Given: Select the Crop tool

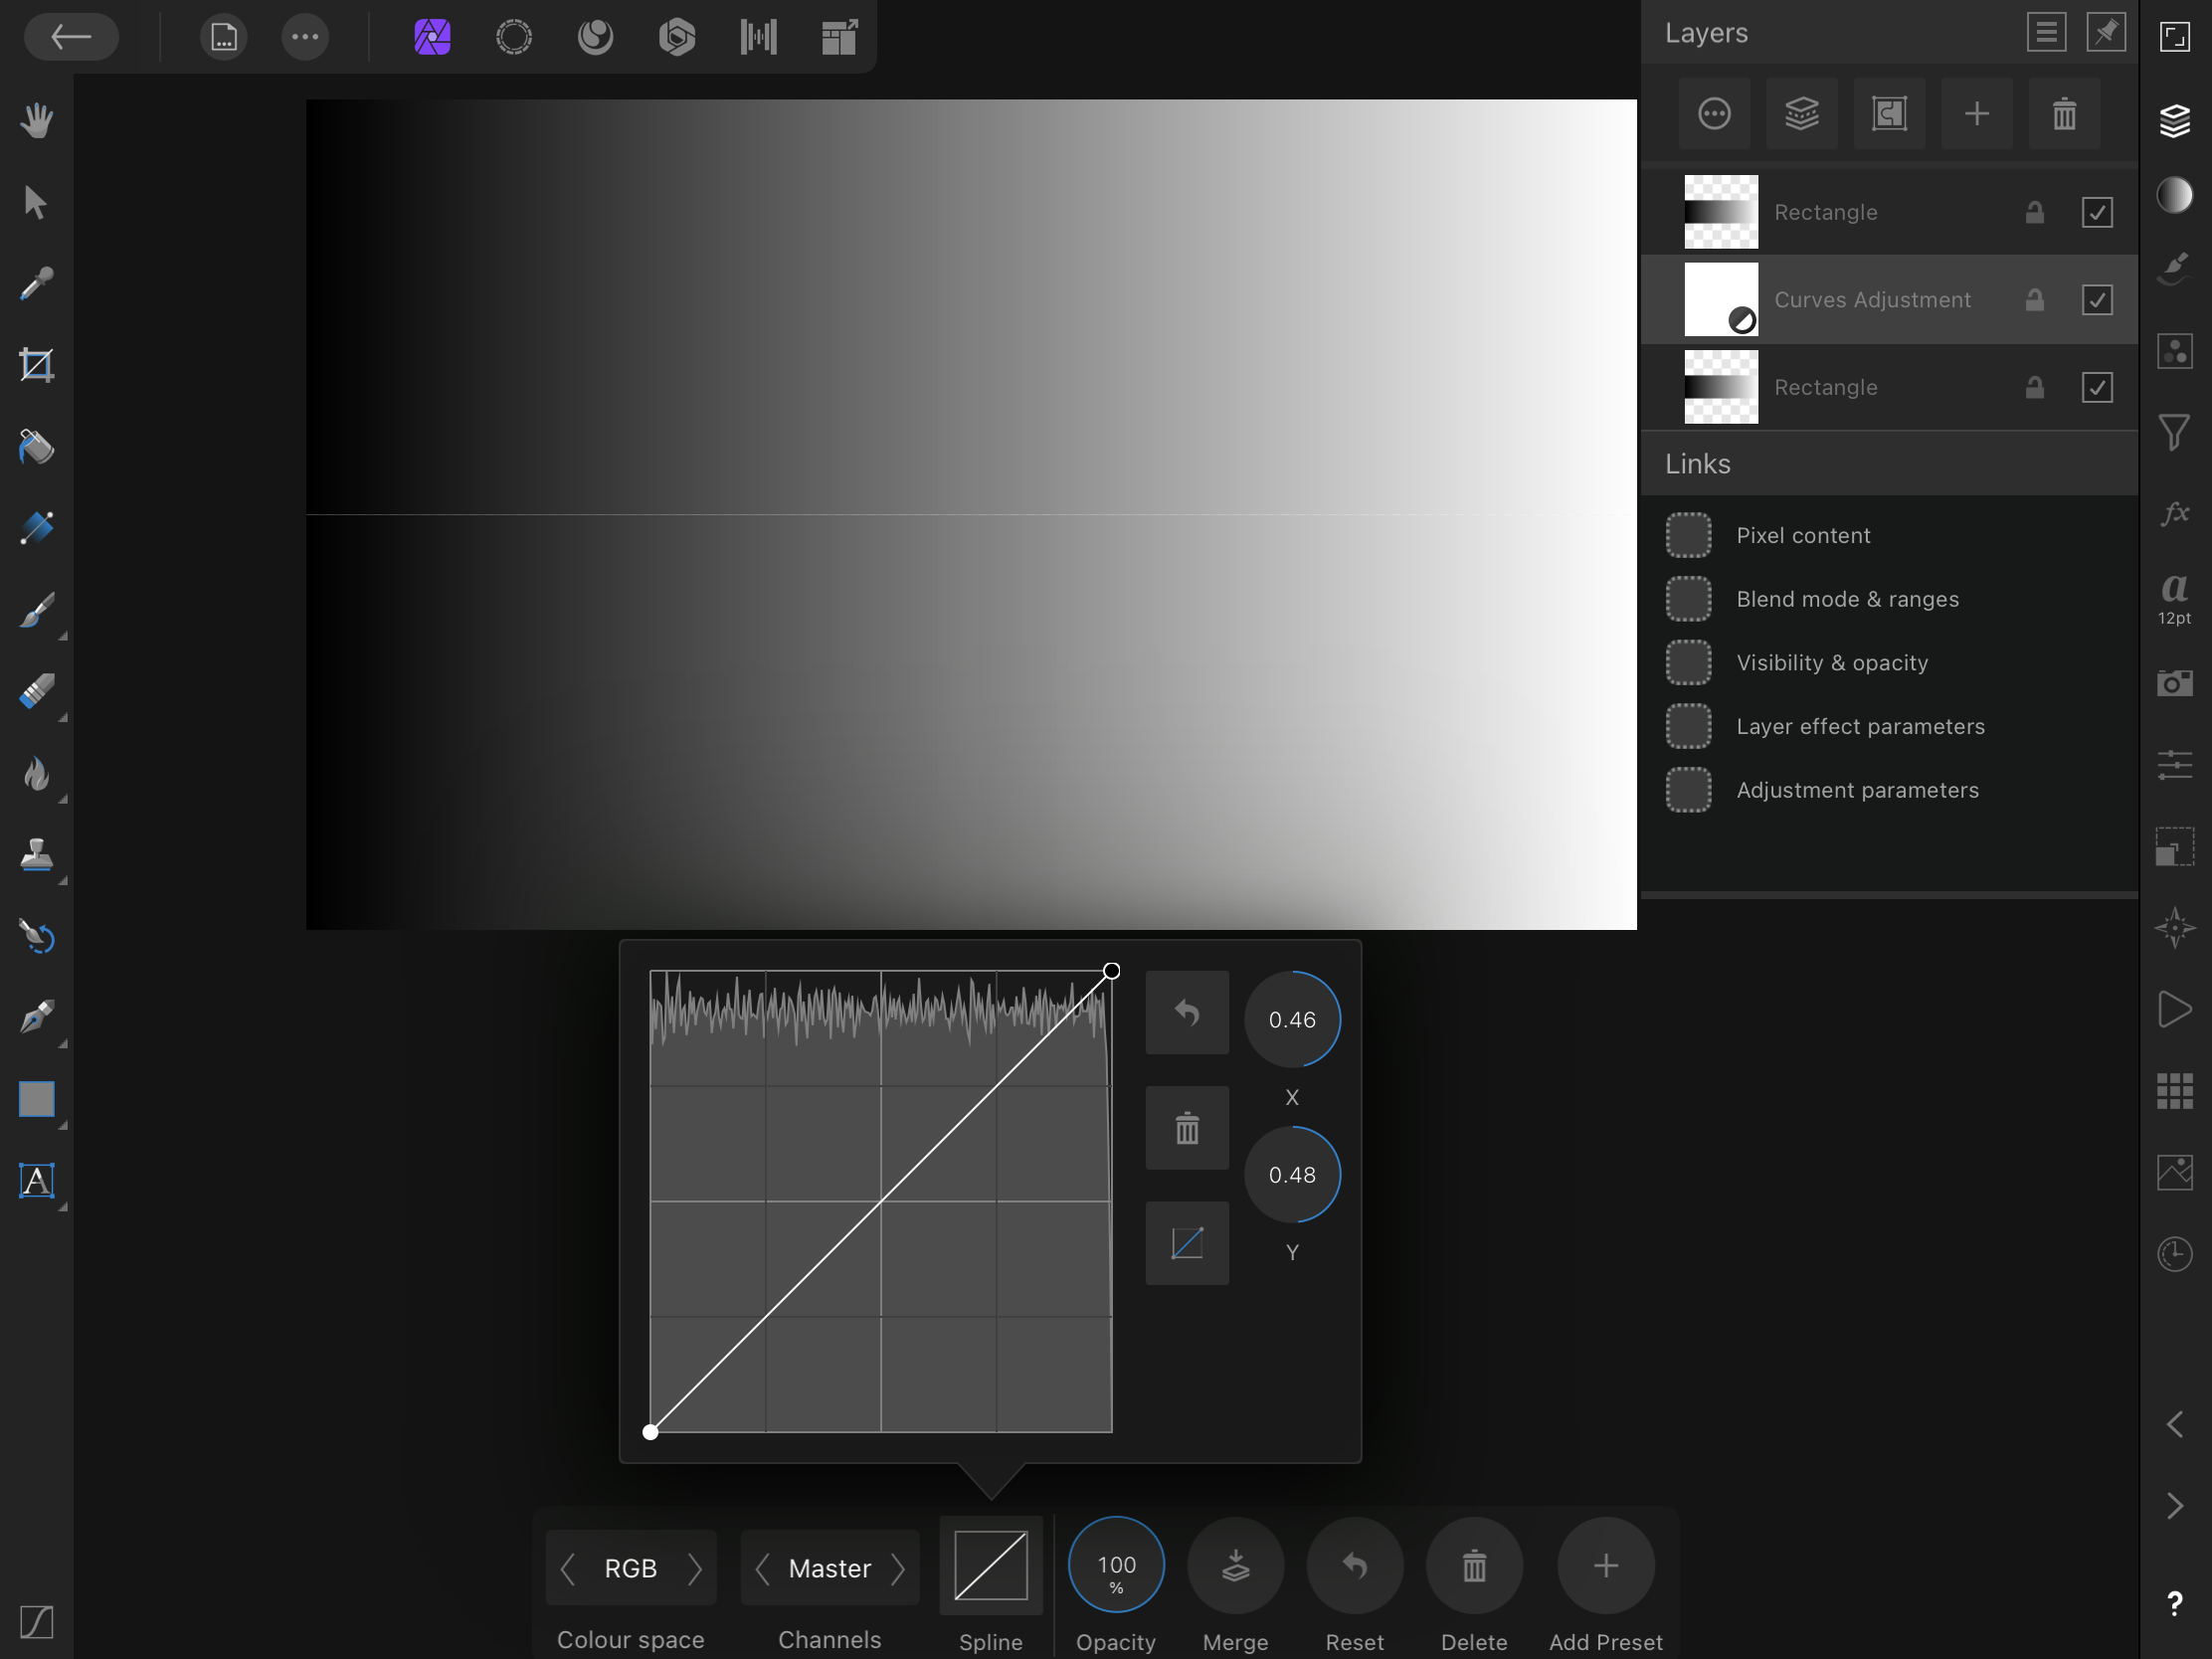Looking at the screenshot, I should pos(37,364).
